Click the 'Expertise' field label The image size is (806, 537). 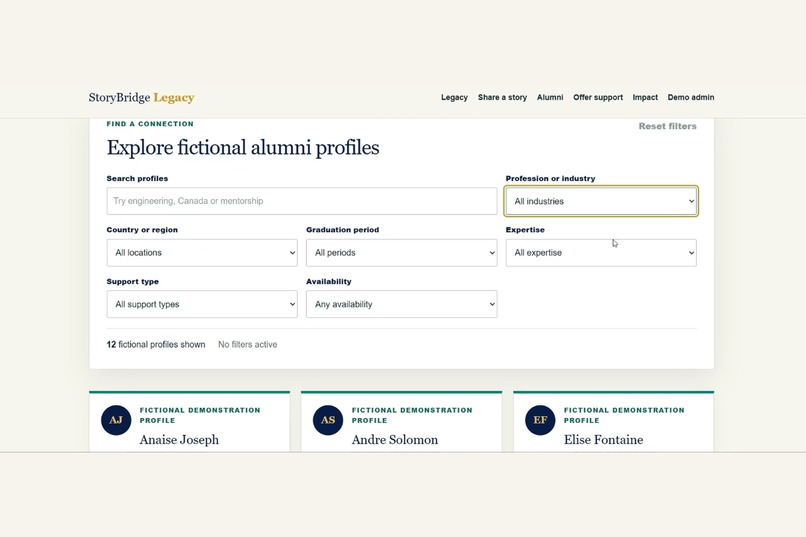pyautogui.click(x=525, y=230)
